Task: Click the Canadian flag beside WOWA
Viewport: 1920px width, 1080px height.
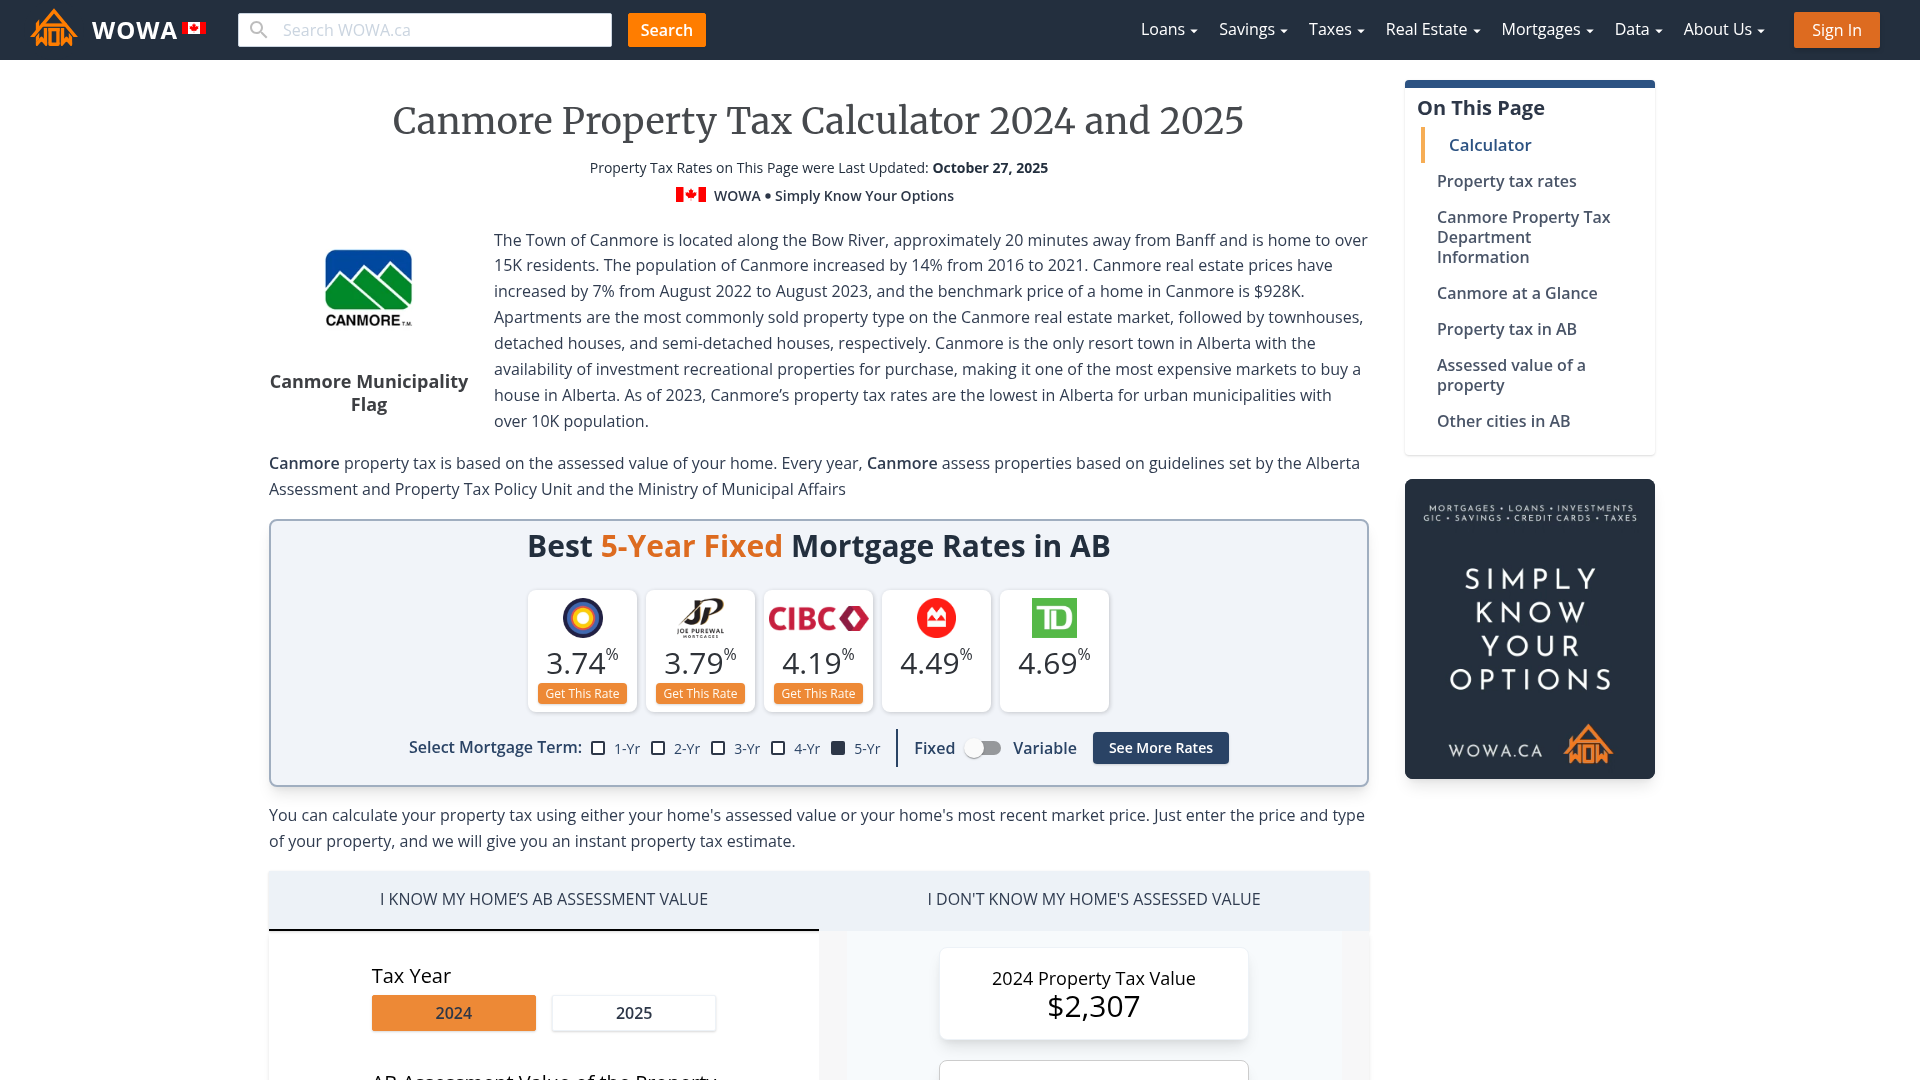Action: 193,29
